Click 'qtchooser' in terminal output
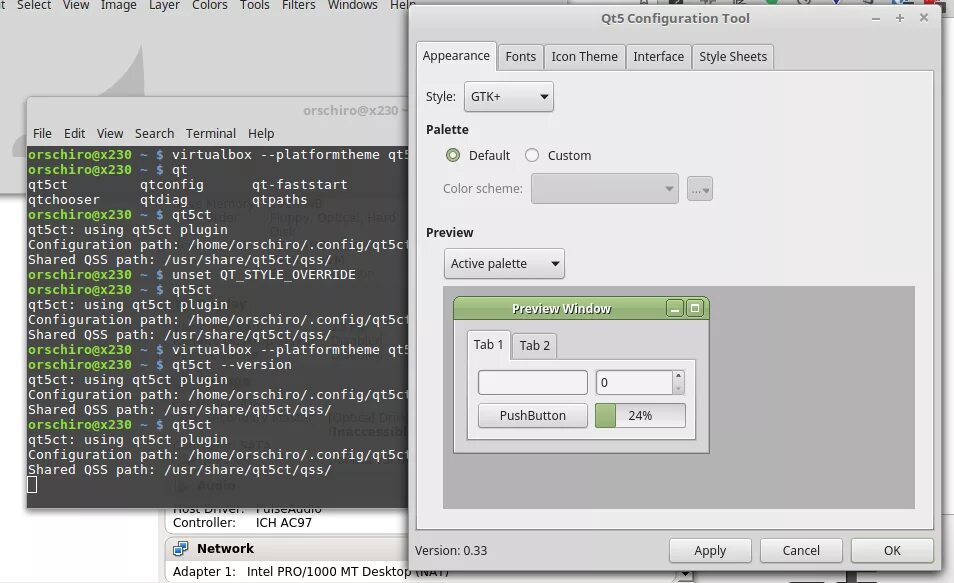The width and height of the screenshot is (954, 583). coord(63,200)
